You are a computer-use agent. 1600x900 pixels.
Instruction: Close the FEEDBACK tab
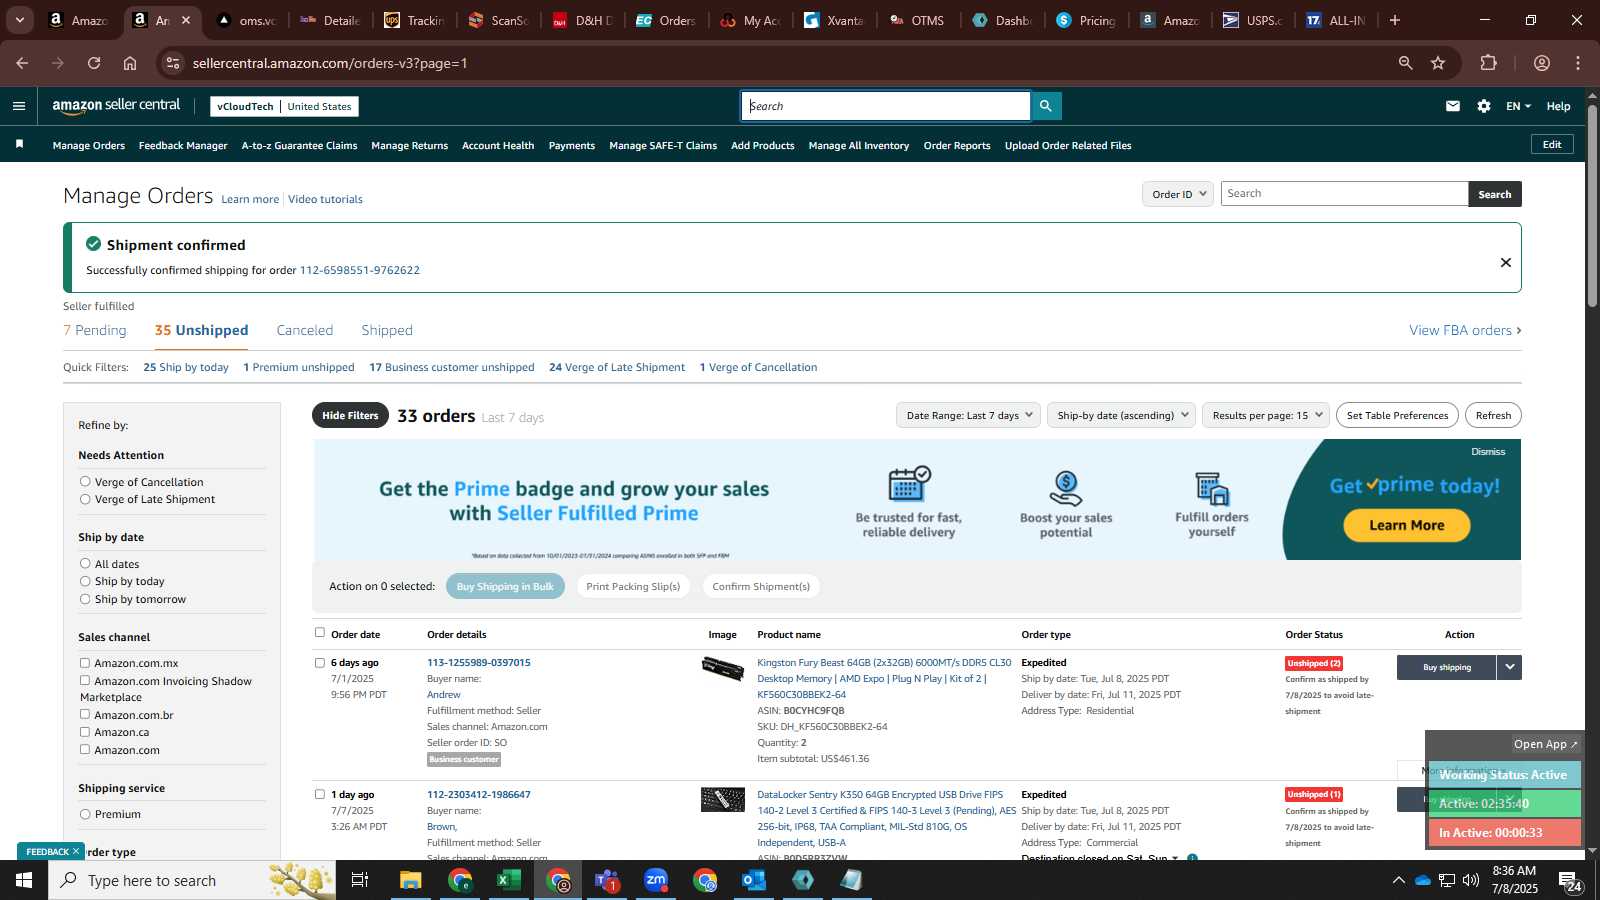tap(75, 851)
